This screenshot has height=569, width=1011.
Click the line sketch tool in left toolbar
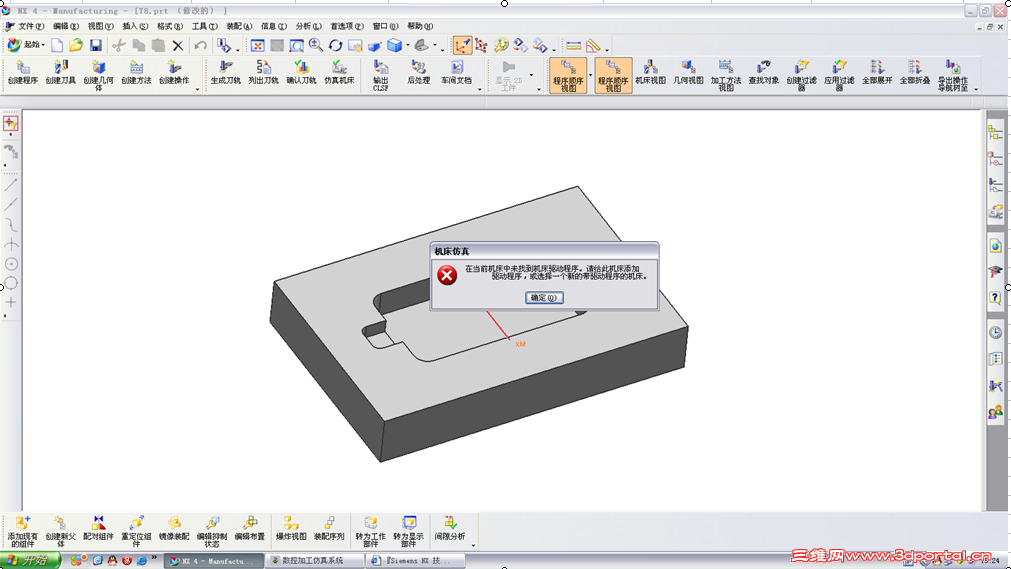pos(11,185)
